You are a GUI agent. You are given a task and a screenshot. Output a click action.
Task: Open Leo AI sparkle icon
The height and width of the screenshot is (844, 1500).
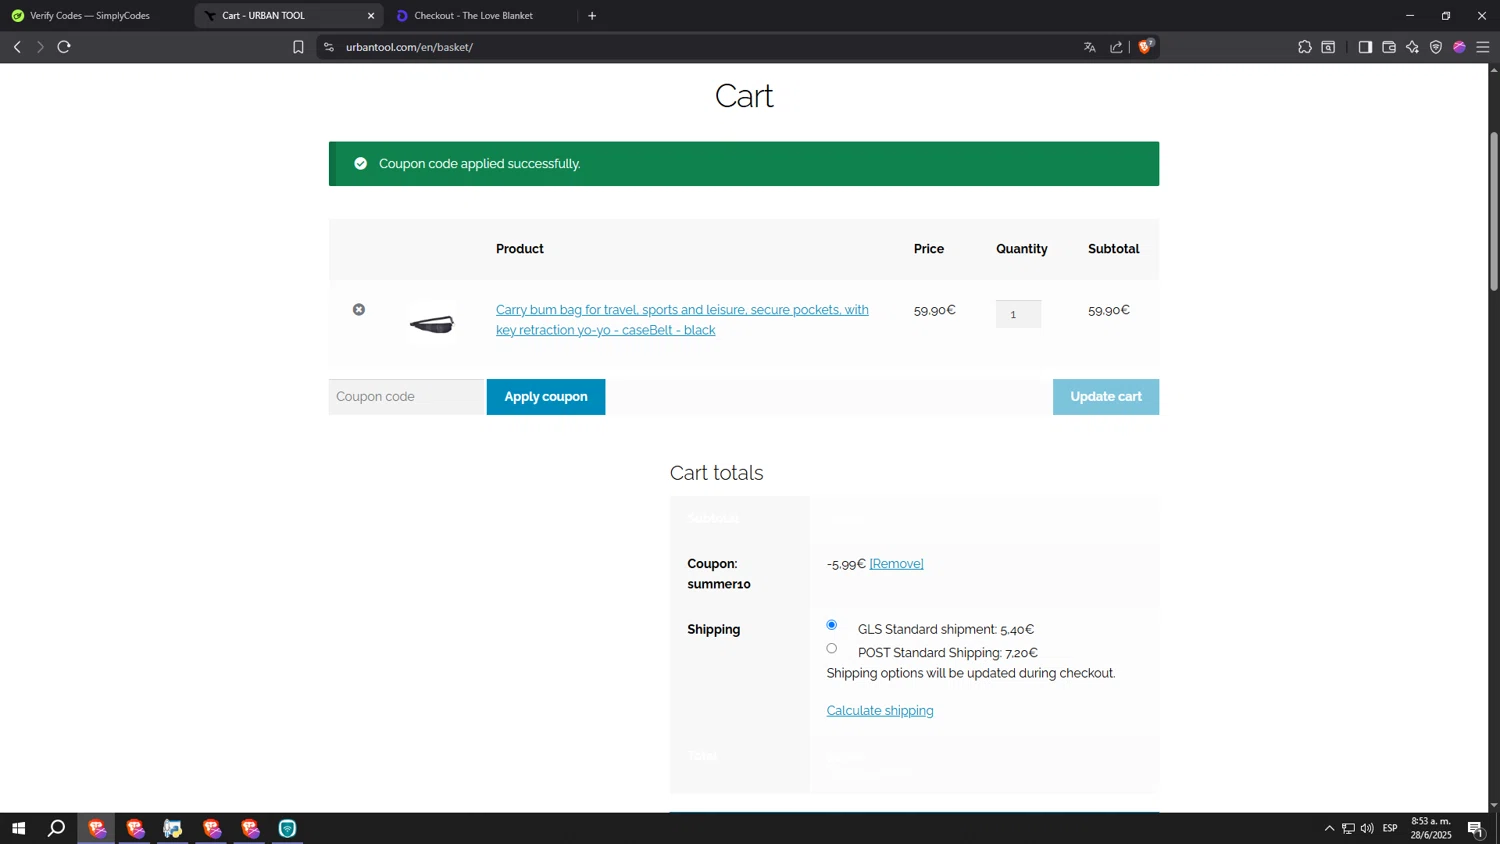(1412, 47)
